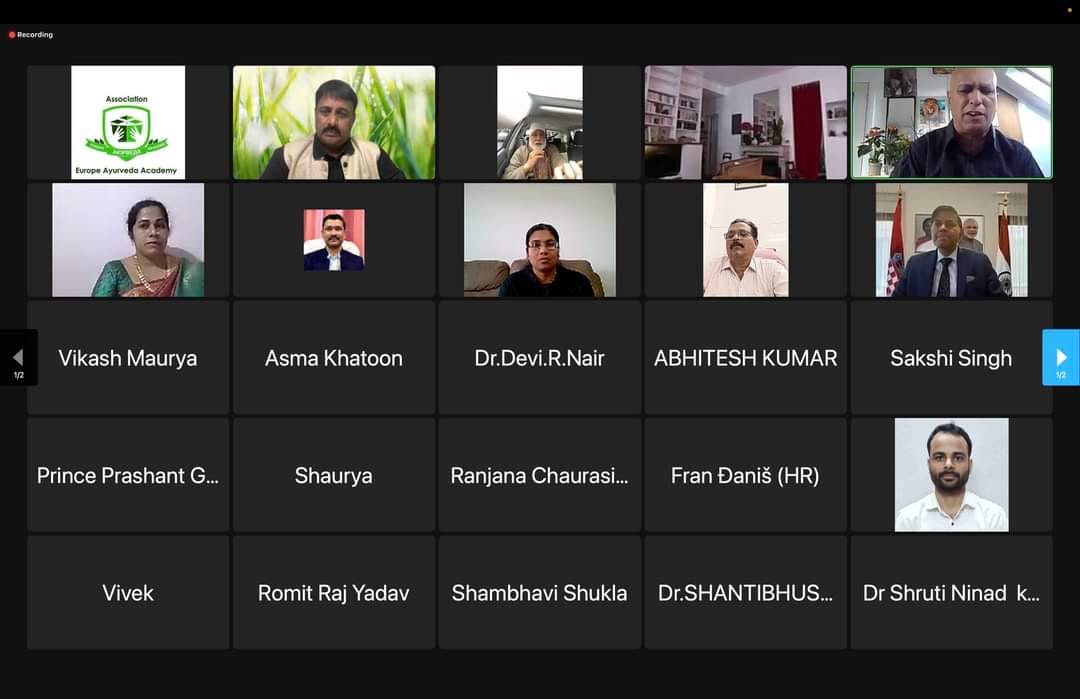Screen dimensions: 1080x699
Task: Select the Dr Shruti Ninad tile
Action: click(x=952, y=592)
